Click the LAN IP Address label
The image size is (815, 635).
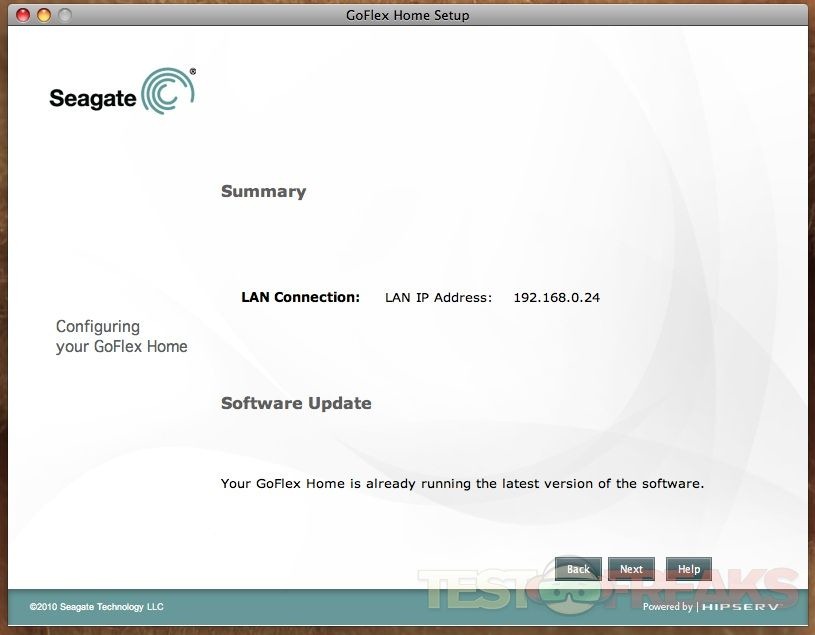(438, 297)
